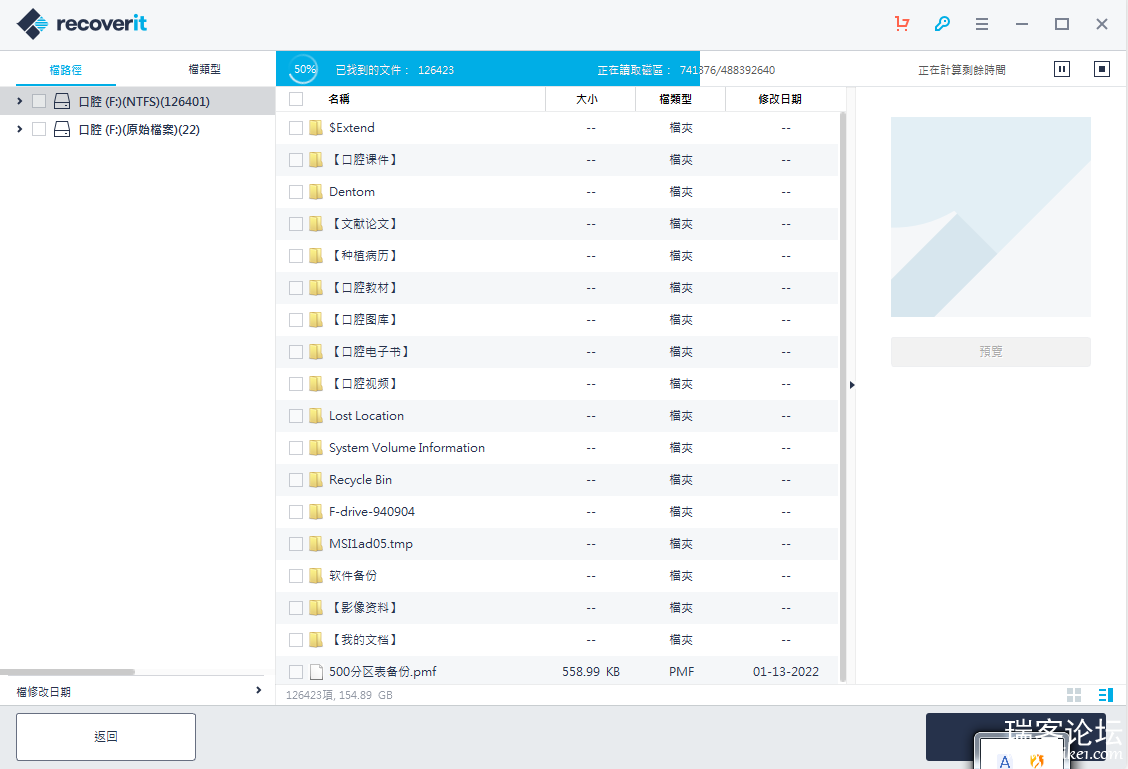This screenshot has height=769, width=1128.
Task: Tick the checkbox for Recycle Bin
Action: pos(296,480)
